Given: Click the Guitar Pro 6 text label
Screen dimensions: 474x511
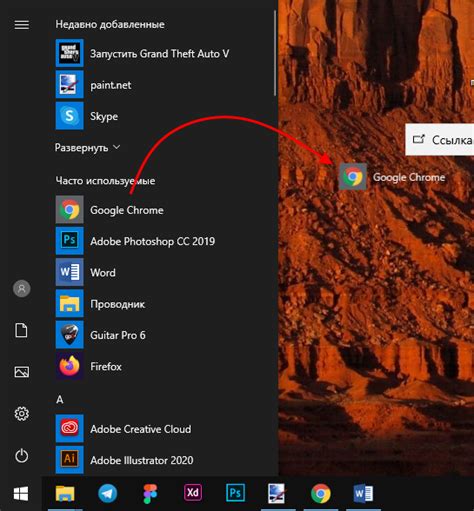Looking at the screenshot, I should 118,335.
